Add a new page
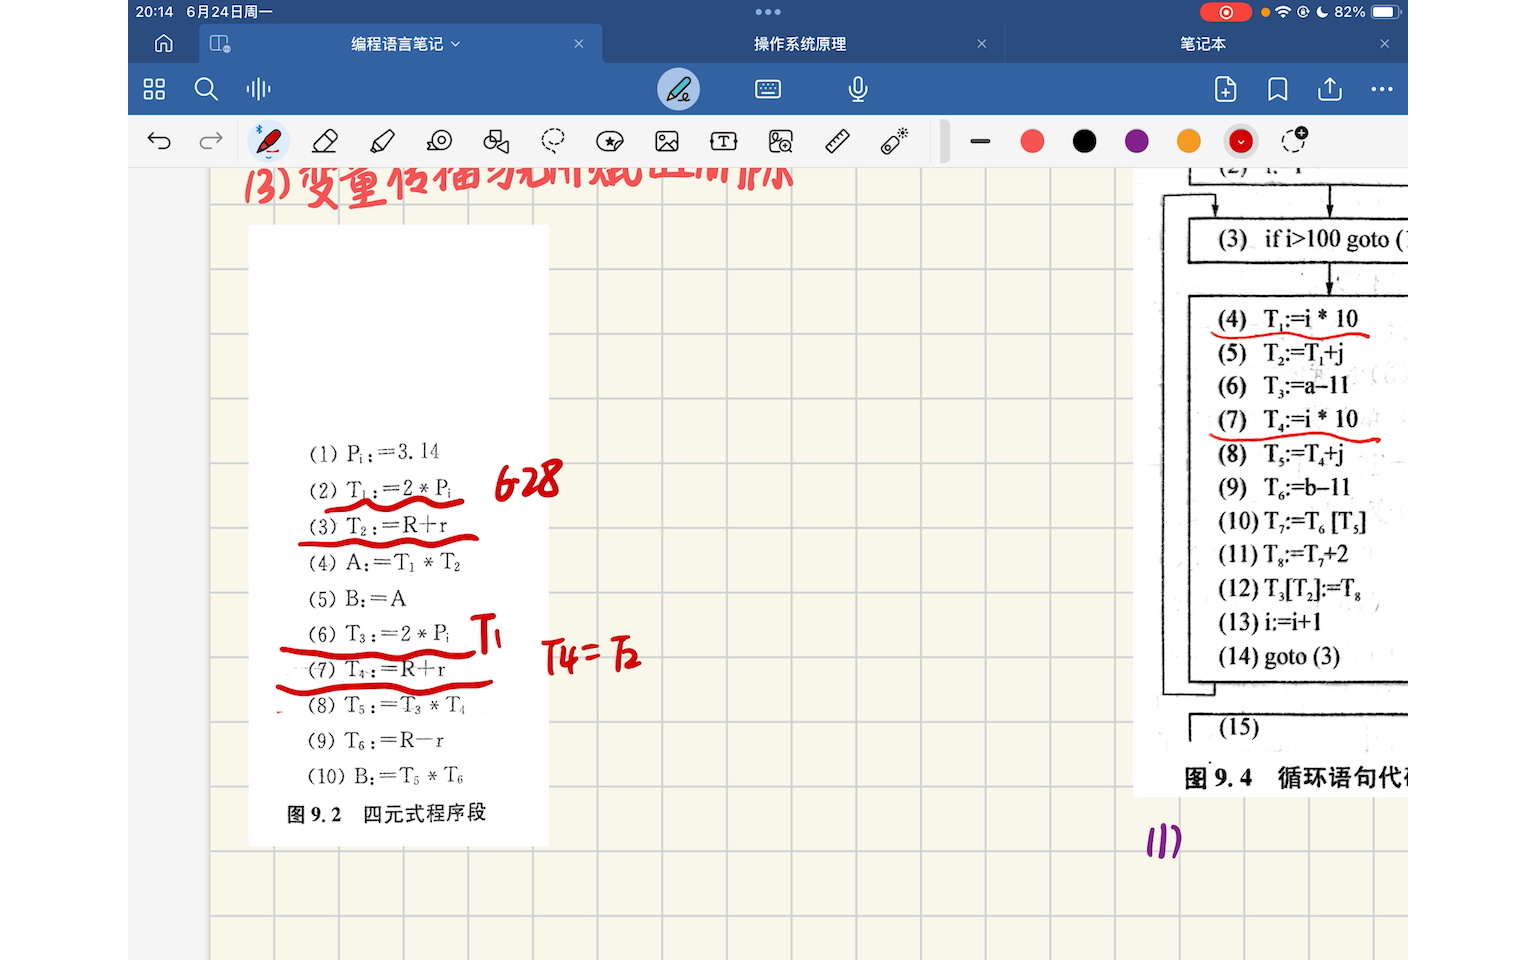Viewport: 1536px width, 960px height. coord(1225,89)
